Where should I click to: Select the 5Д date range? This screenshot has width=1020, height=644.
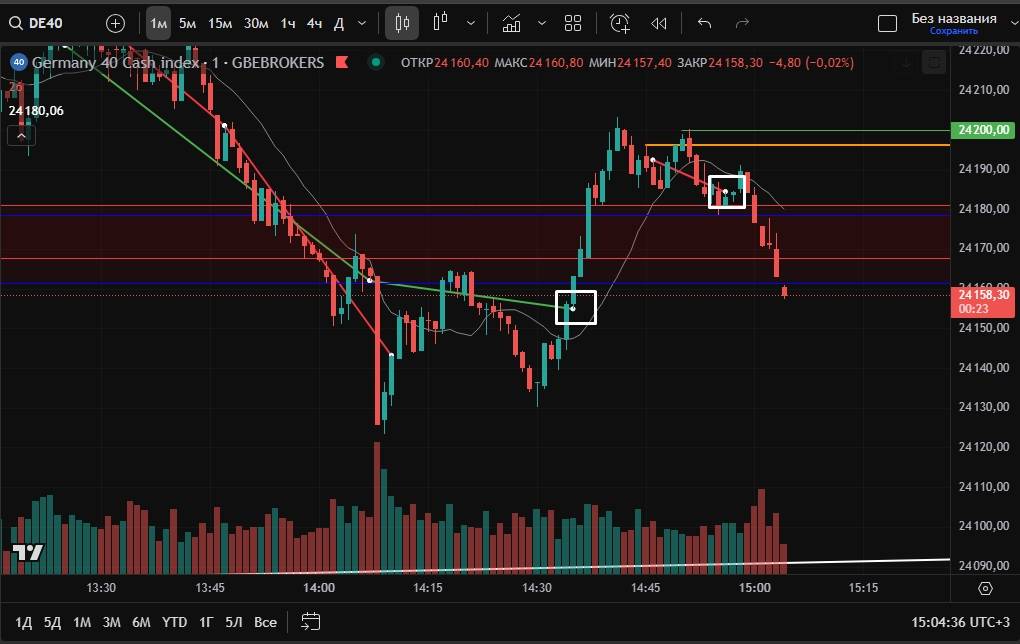click(53, 623)
